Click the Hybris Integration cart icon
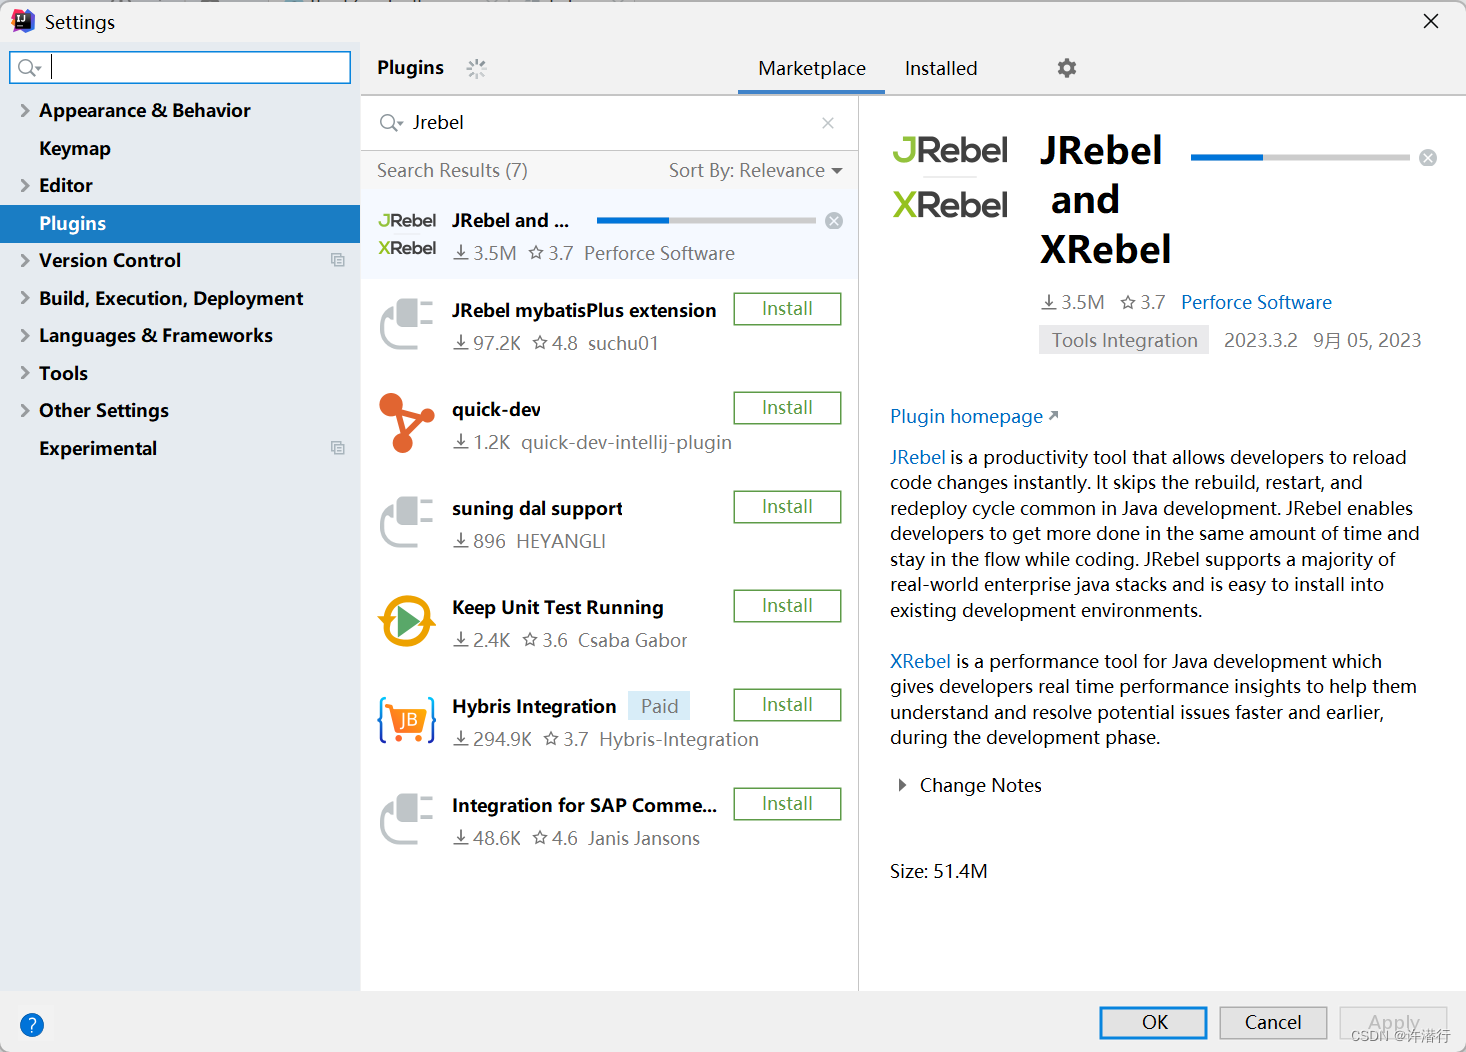 [x=407, y=720]
